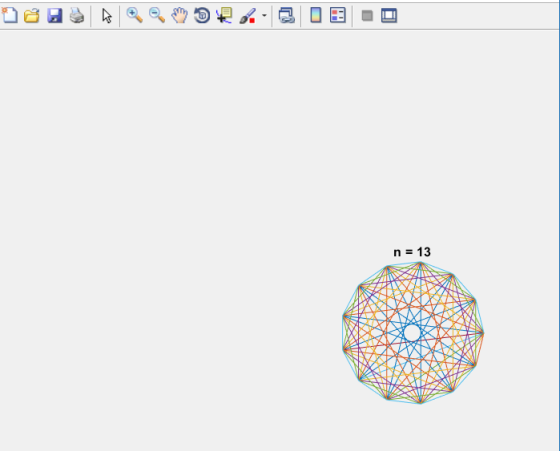
Task: Select the Data Cursor tool
Action: coord(225,16)
